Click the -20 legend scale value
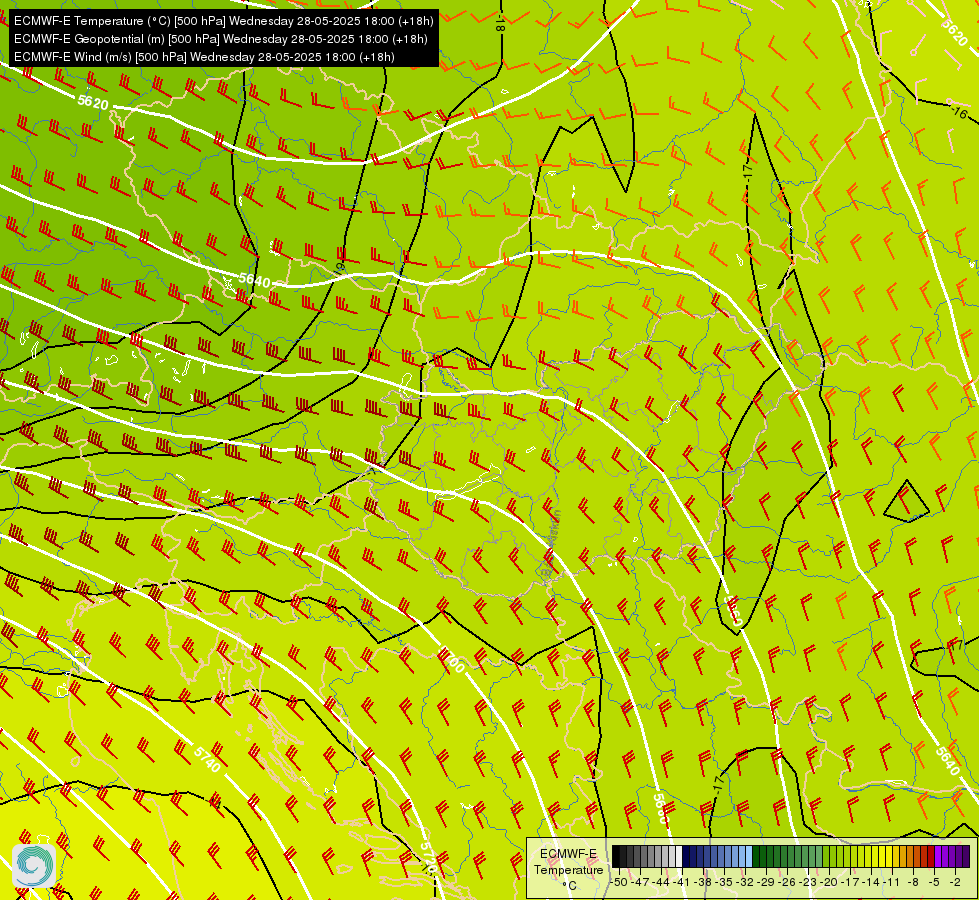This screenshot has height=900, width=979. (829, 882)
